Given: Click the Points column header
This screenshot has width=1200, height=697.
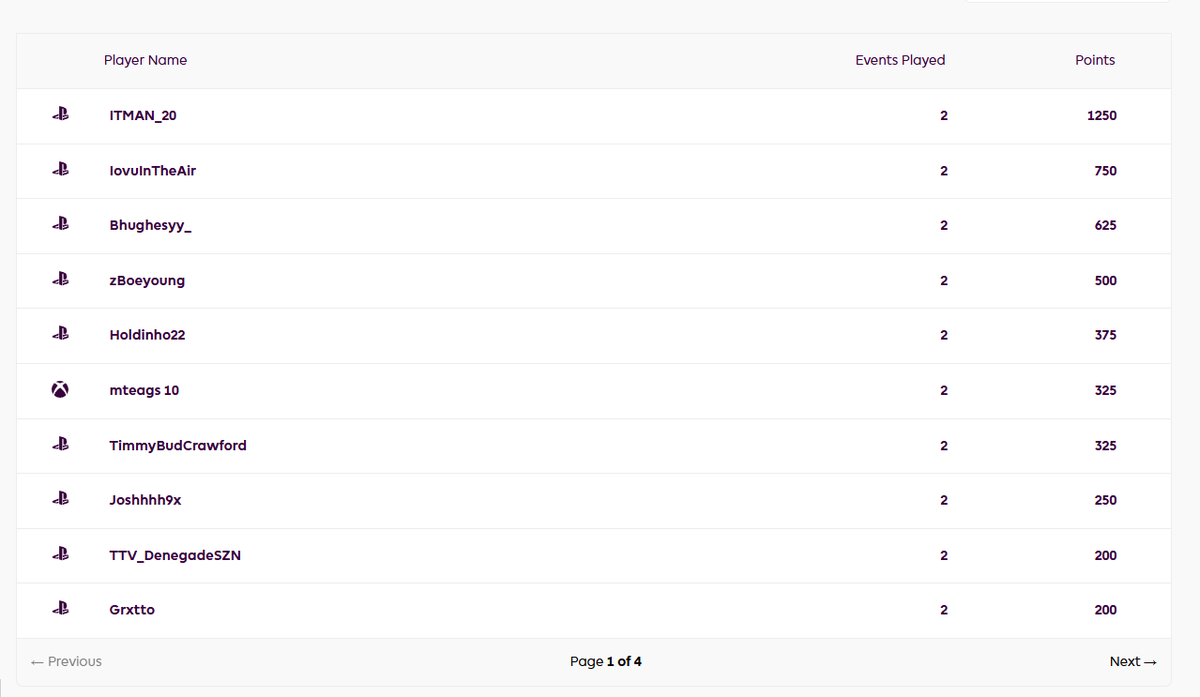Looking at the screenshot, I should point(1095,60).
